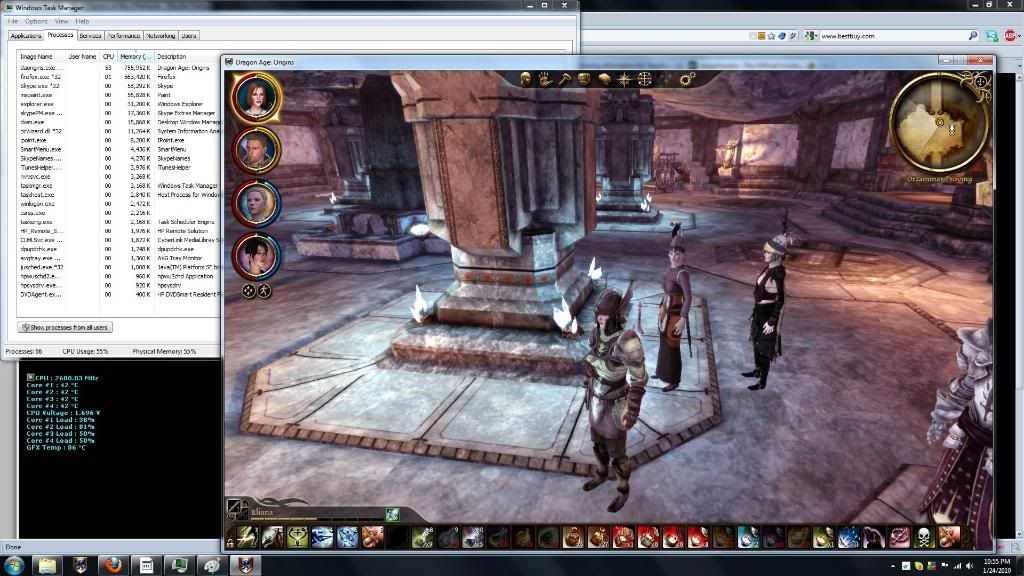Switch to the Performance tab
This screenshot has height=576, width=1024.
point(124,35)
